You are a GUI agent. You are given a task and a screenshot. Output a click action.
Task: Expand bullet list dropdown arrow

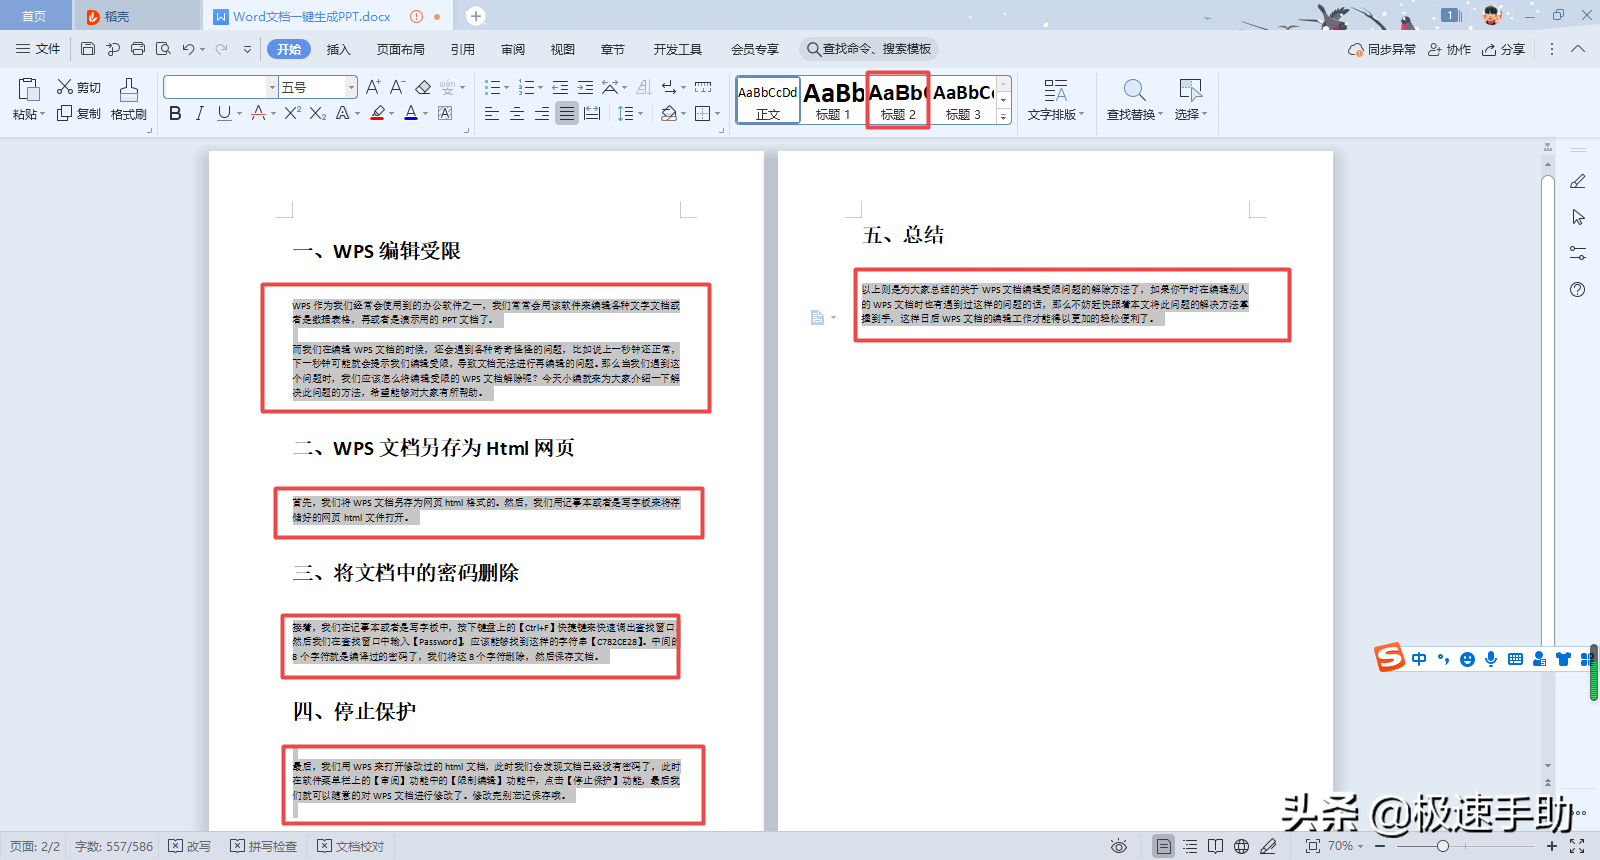pyautogui.click(x=506, y=88)
